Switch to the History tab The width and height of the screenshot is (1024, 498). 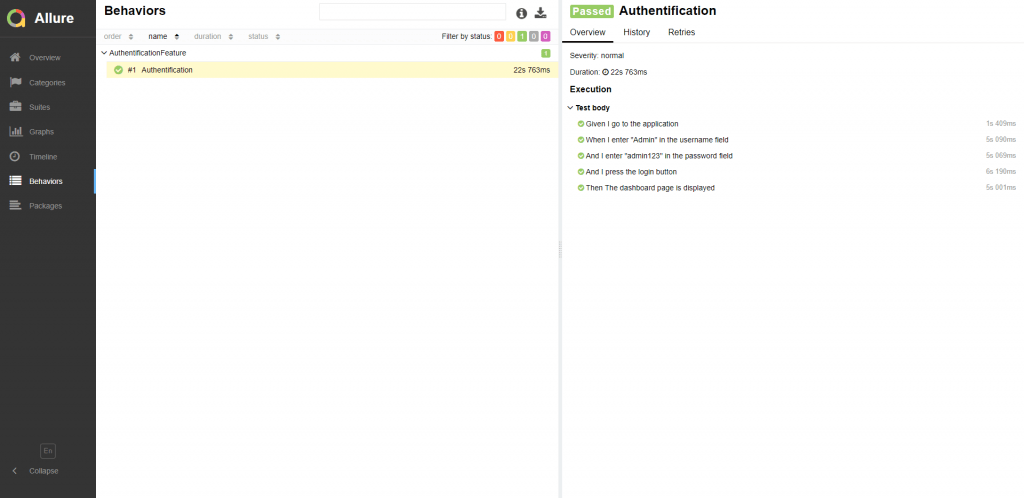click(636, 32)
